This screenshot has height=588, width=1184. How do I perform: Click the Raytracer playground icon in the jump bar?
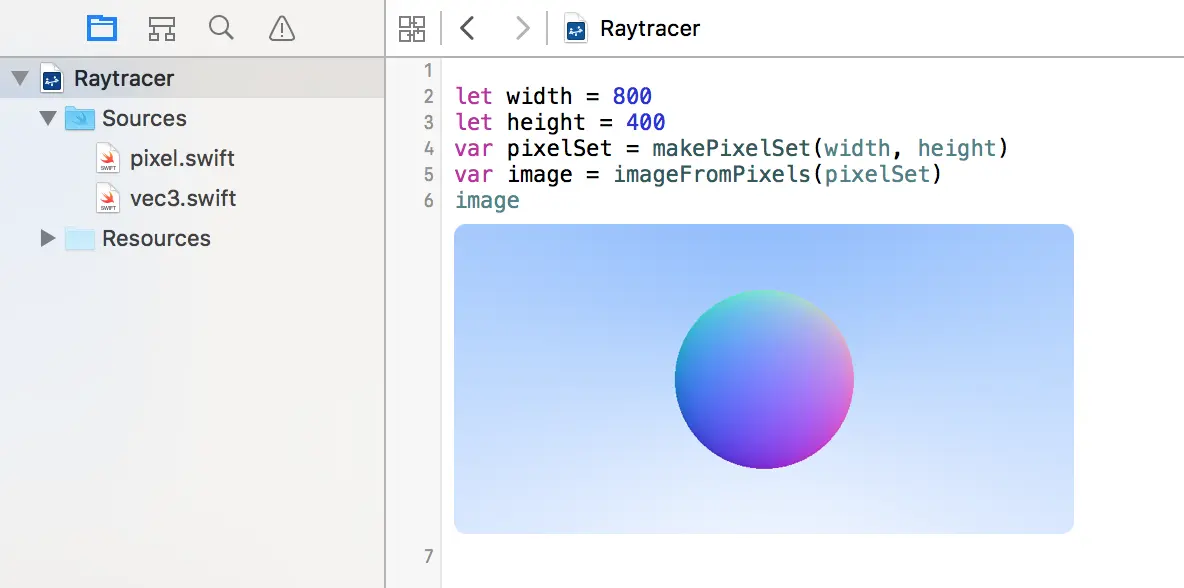(574, 28)
